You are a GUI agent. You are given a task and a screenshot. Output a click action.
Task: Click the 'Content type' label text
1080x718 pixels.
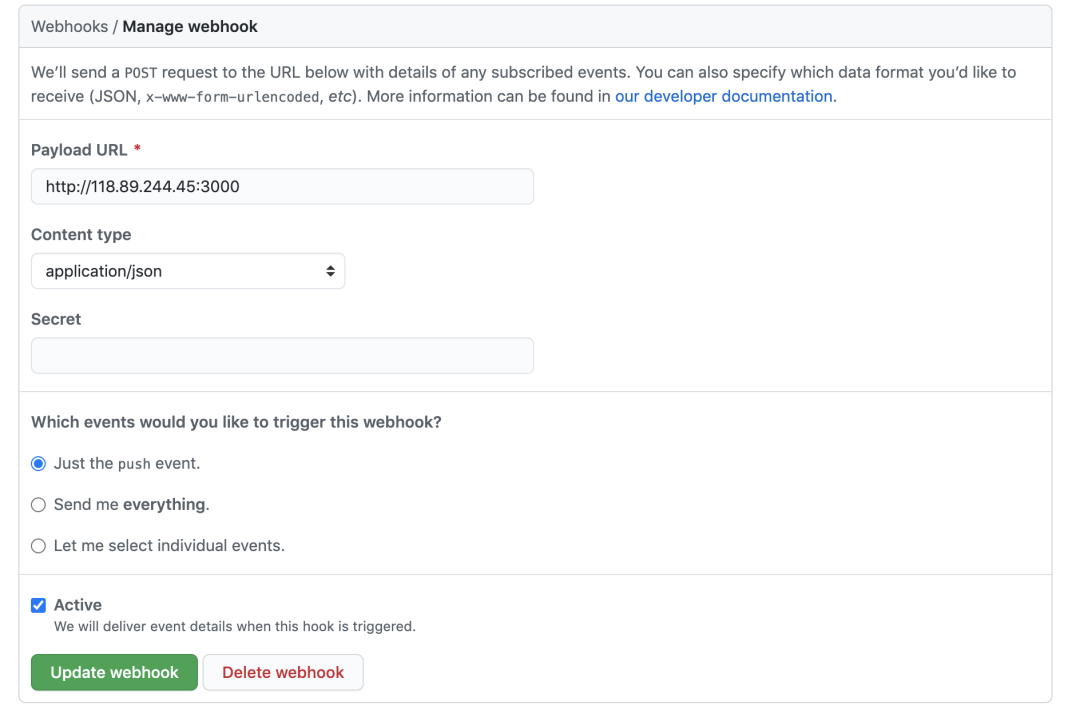point(81,235)
